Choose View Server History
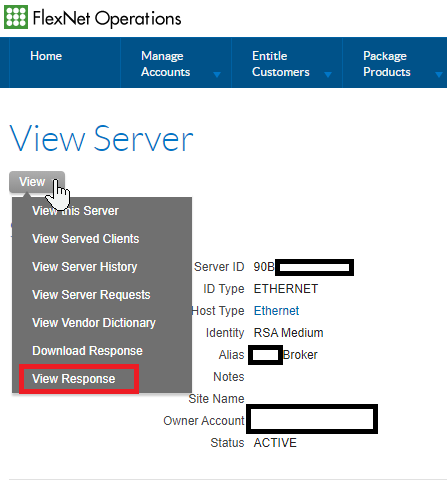Viewport: 447px width, 489px height. [x=85, y=267]
